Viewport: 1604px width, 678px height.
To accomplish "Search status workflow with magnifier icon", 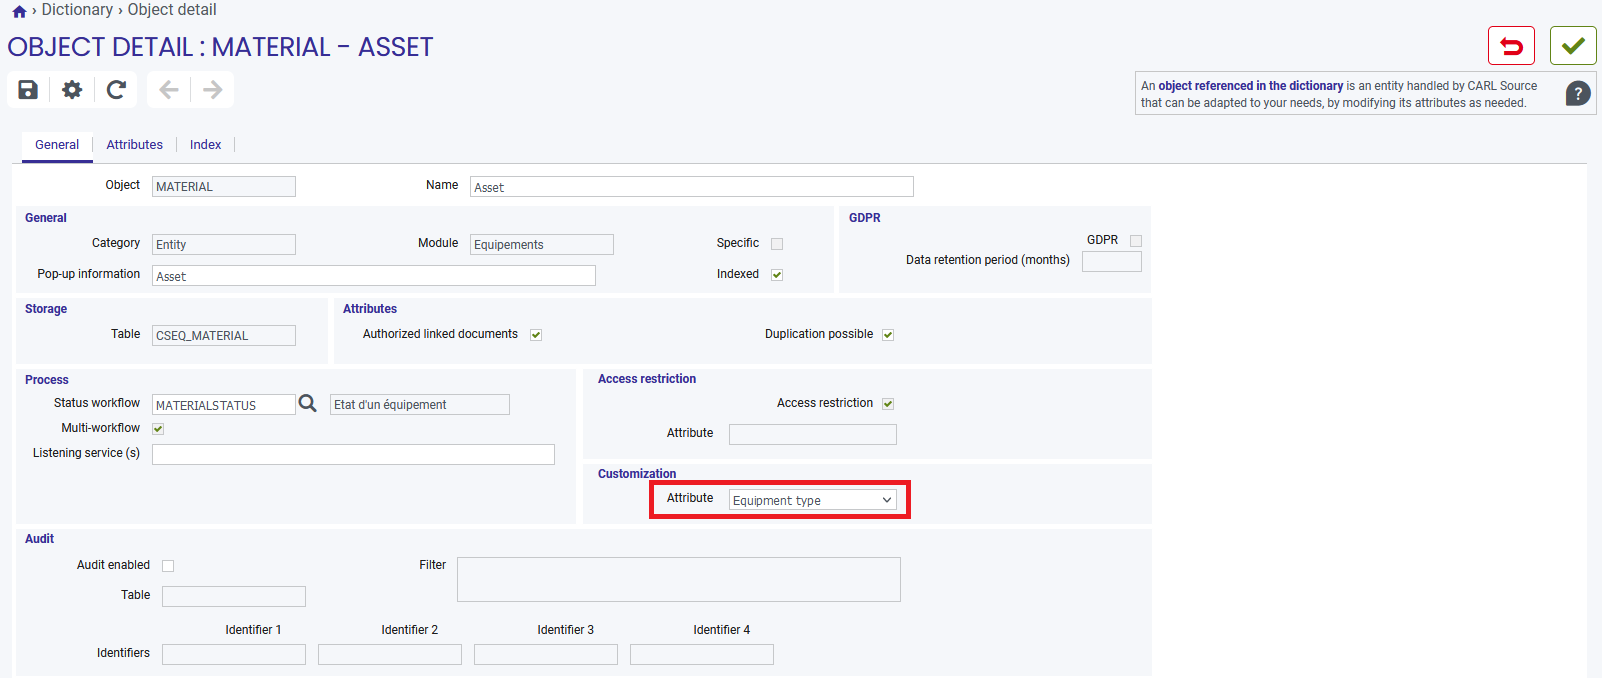I will click(x=308, y=403).
